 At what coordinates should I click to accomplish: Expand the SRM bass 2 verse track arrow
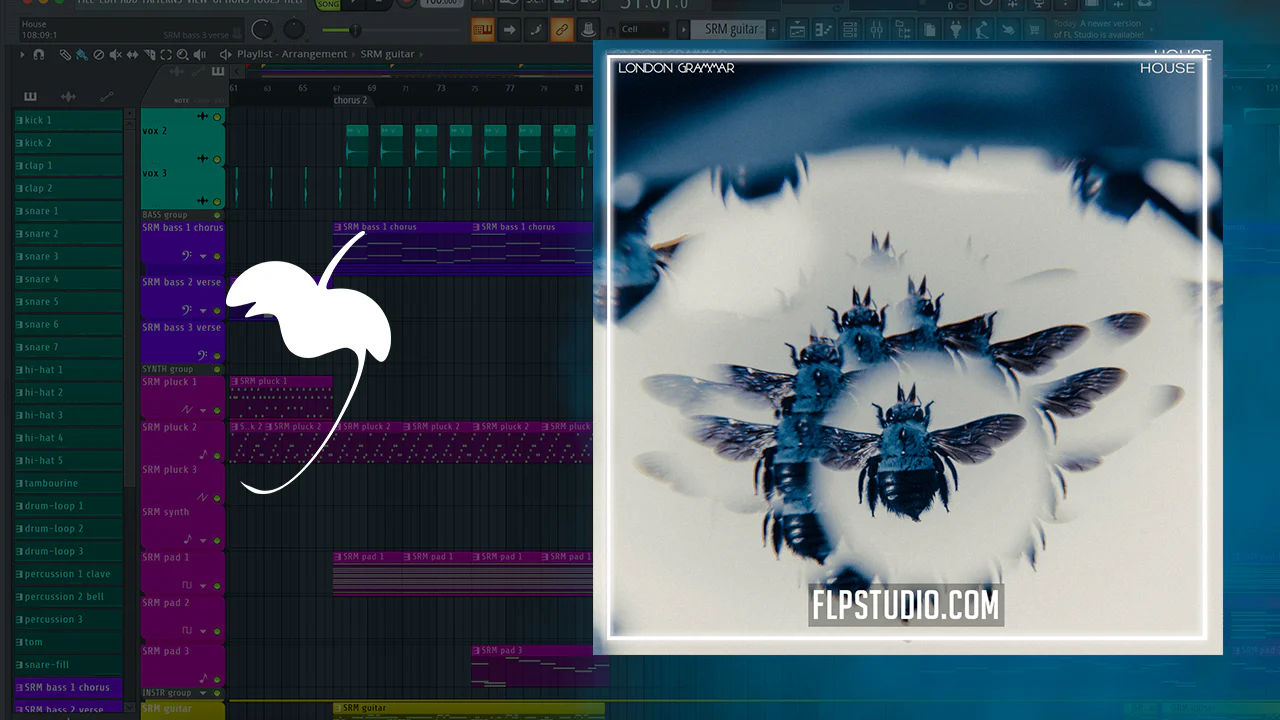(x=203, y=311)
